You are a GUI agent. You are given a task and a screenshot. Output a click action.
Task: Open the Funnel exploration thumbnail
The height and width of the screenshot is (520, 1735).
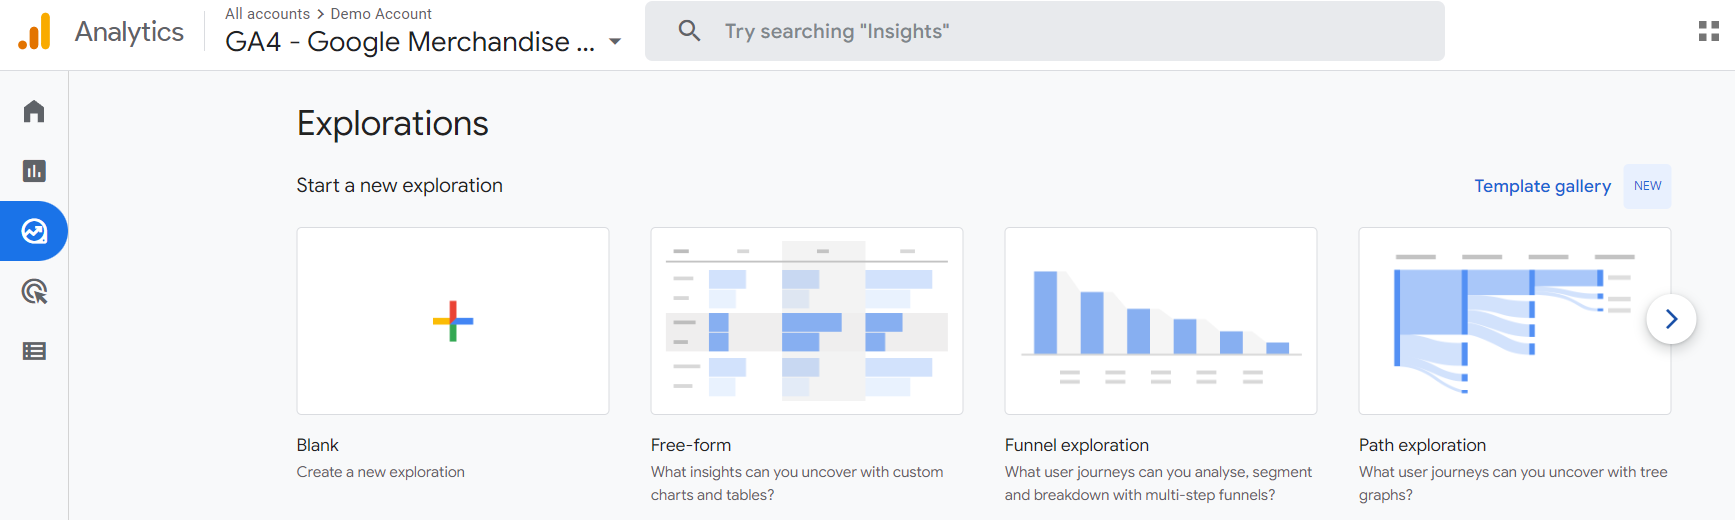tap(1160, 321)
